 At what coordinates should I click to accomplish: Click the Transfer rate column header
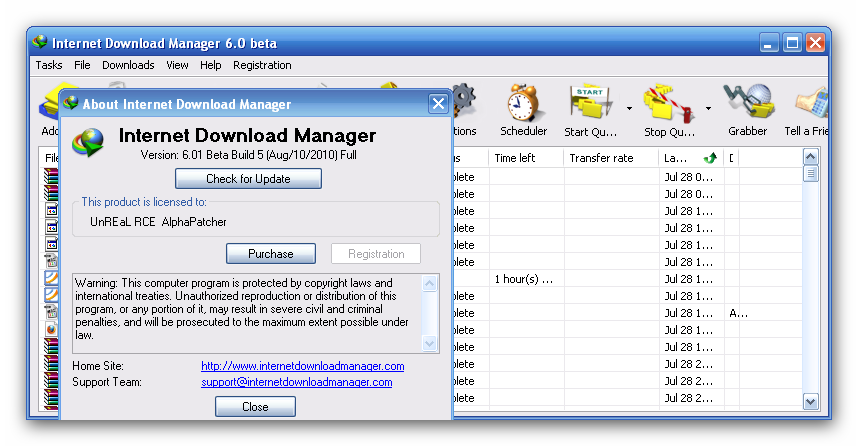601,158
